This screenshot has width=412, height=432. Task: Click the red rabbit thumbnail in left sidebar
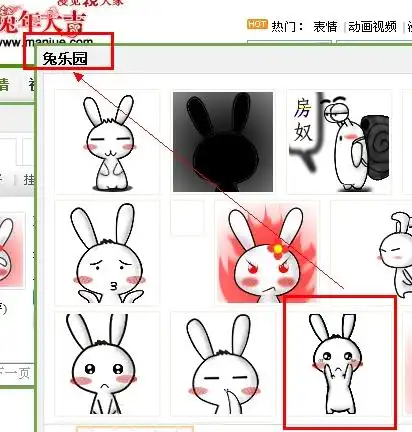(x=12, y=250)
